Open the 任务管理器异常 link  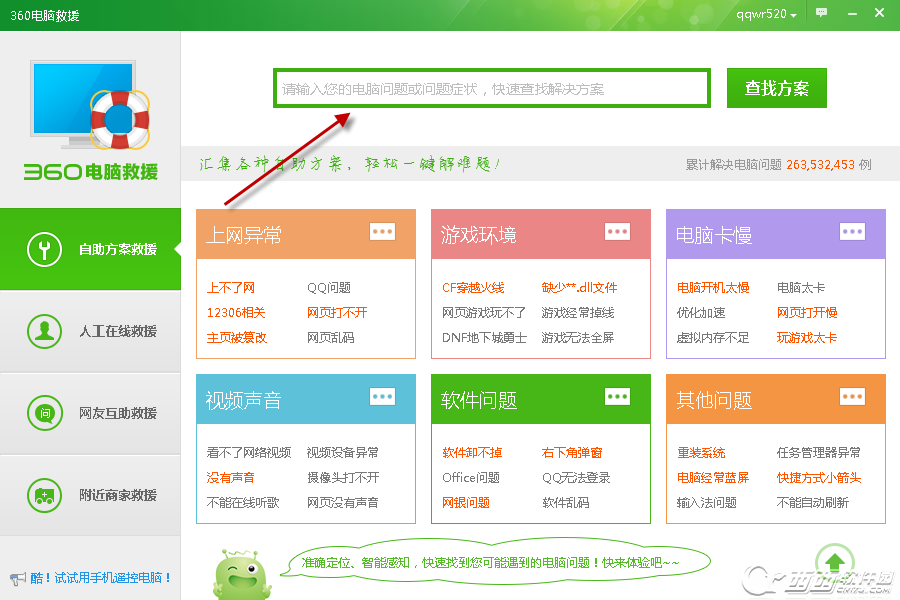[818, 452]
